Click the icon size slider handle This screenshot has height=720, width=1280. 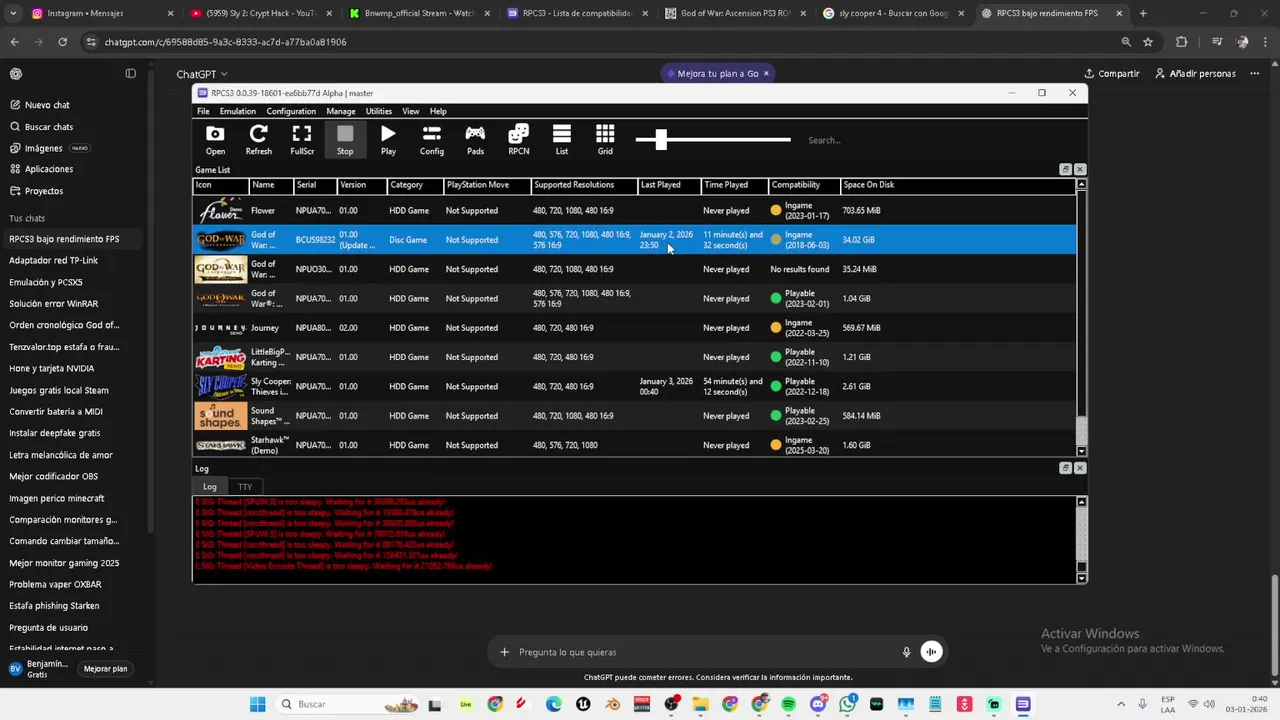tap(660, 140)
